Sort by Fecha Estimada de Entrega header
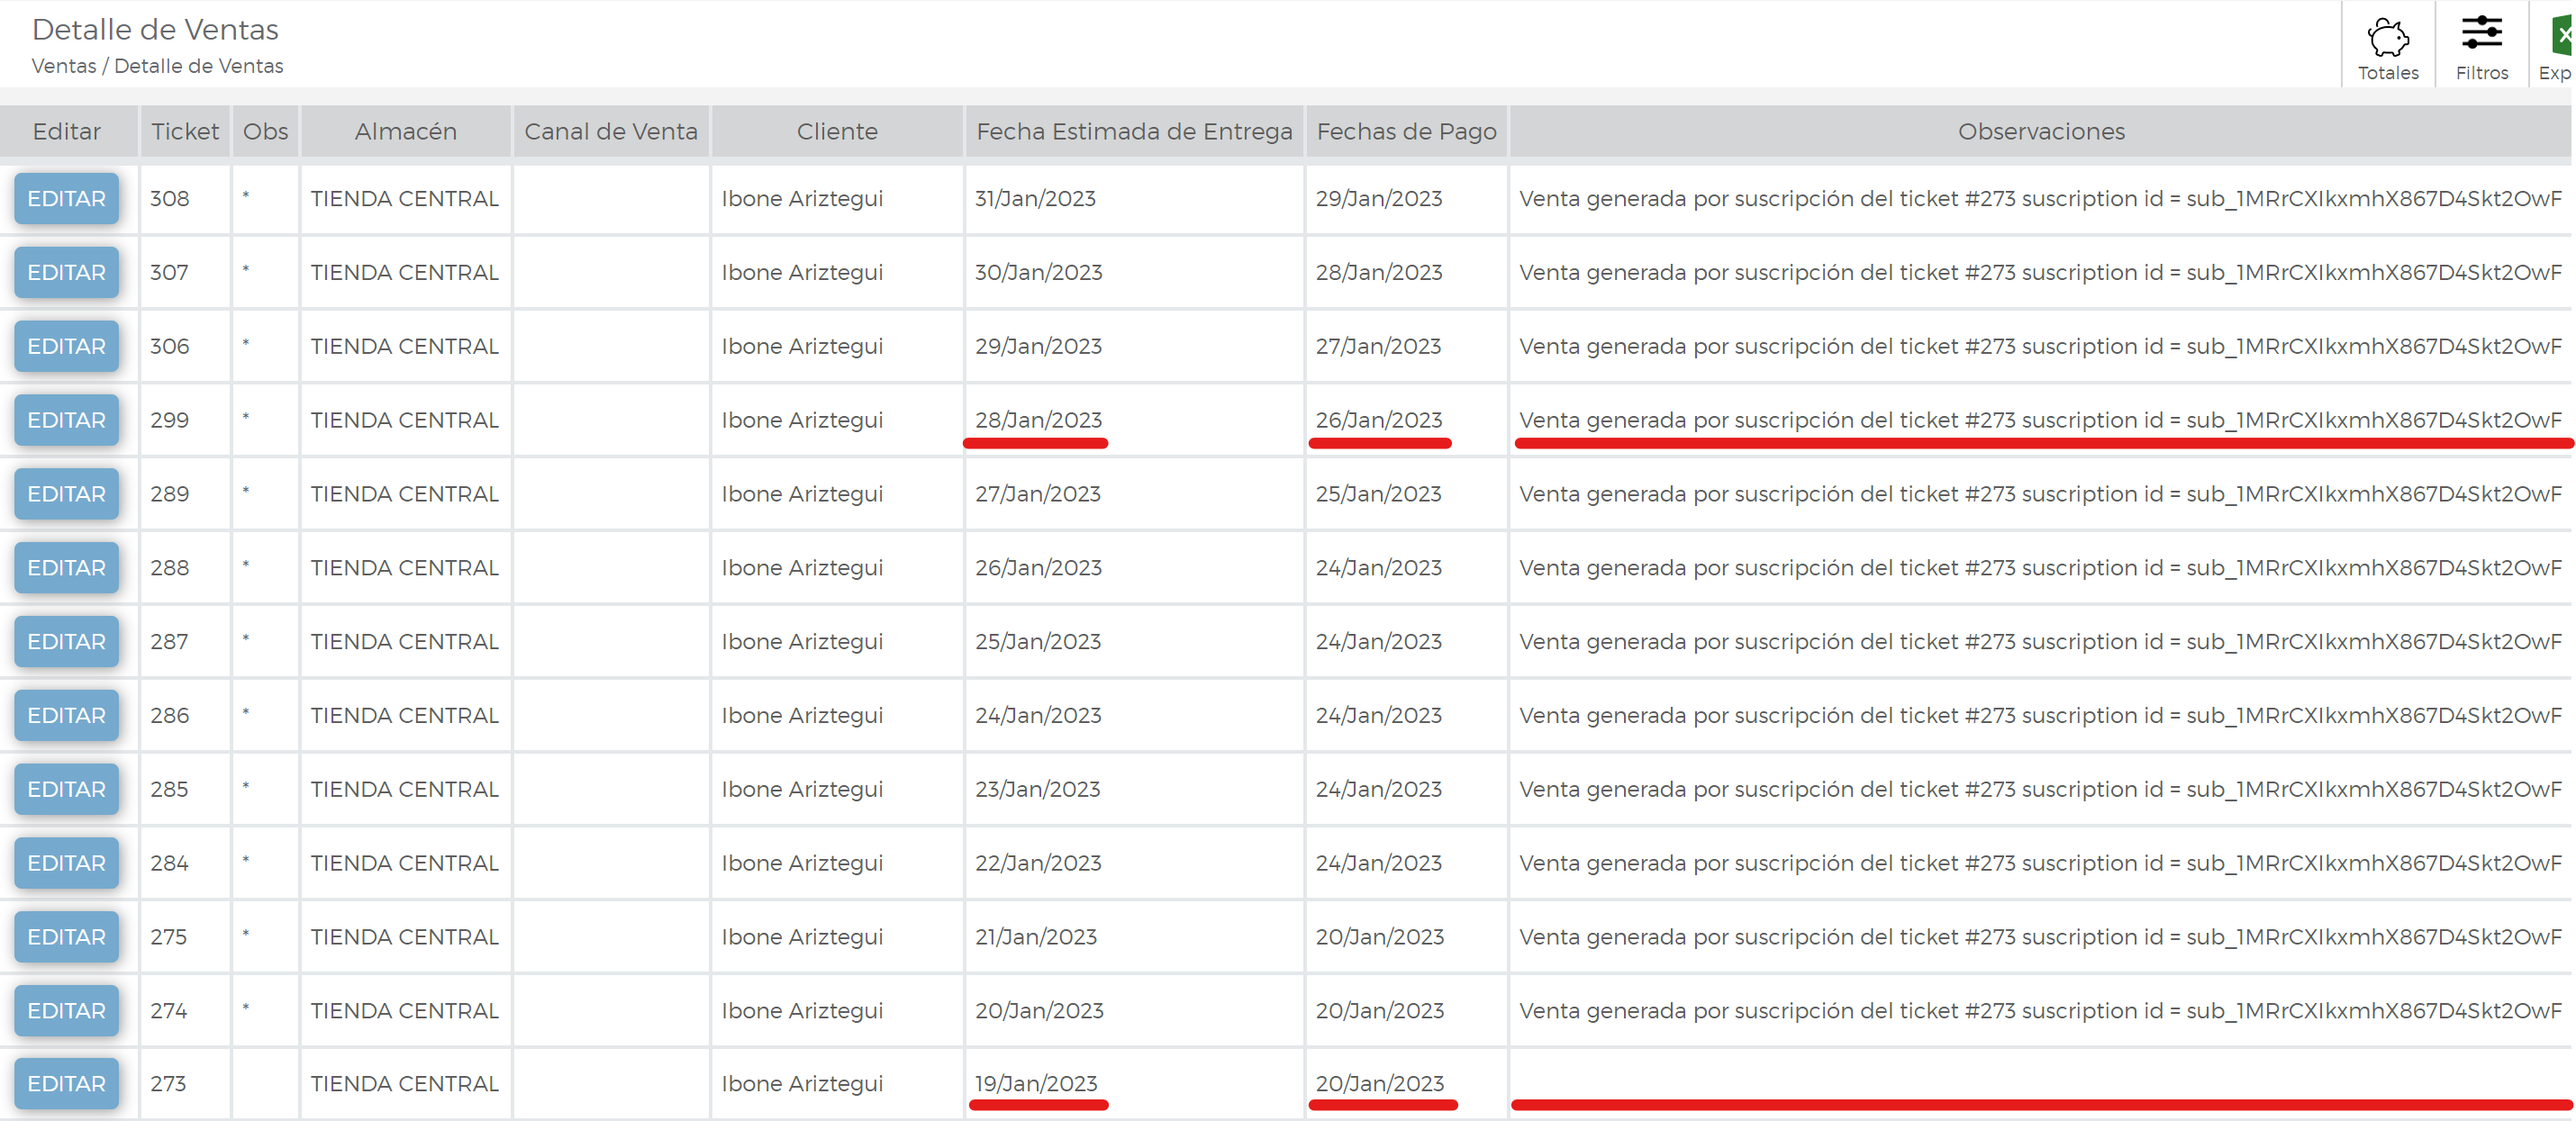The image size is (2576, 1121). pyautogui.click(x=1134, y=132)
